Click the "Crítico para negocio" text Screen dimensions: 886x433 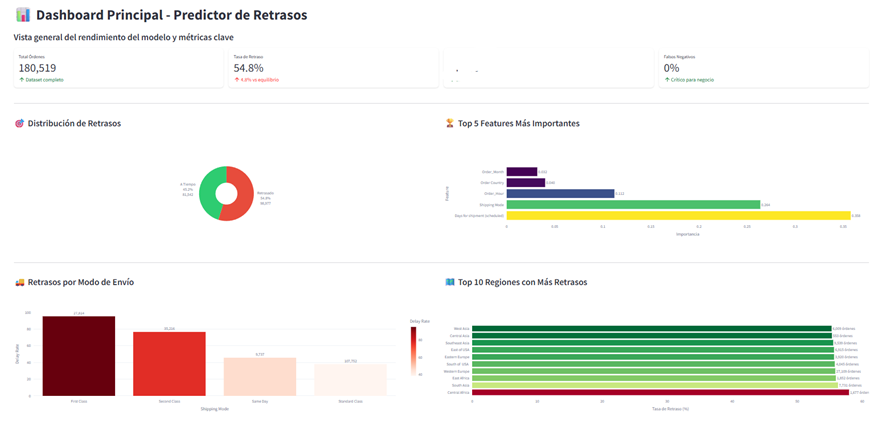point(692,80)
